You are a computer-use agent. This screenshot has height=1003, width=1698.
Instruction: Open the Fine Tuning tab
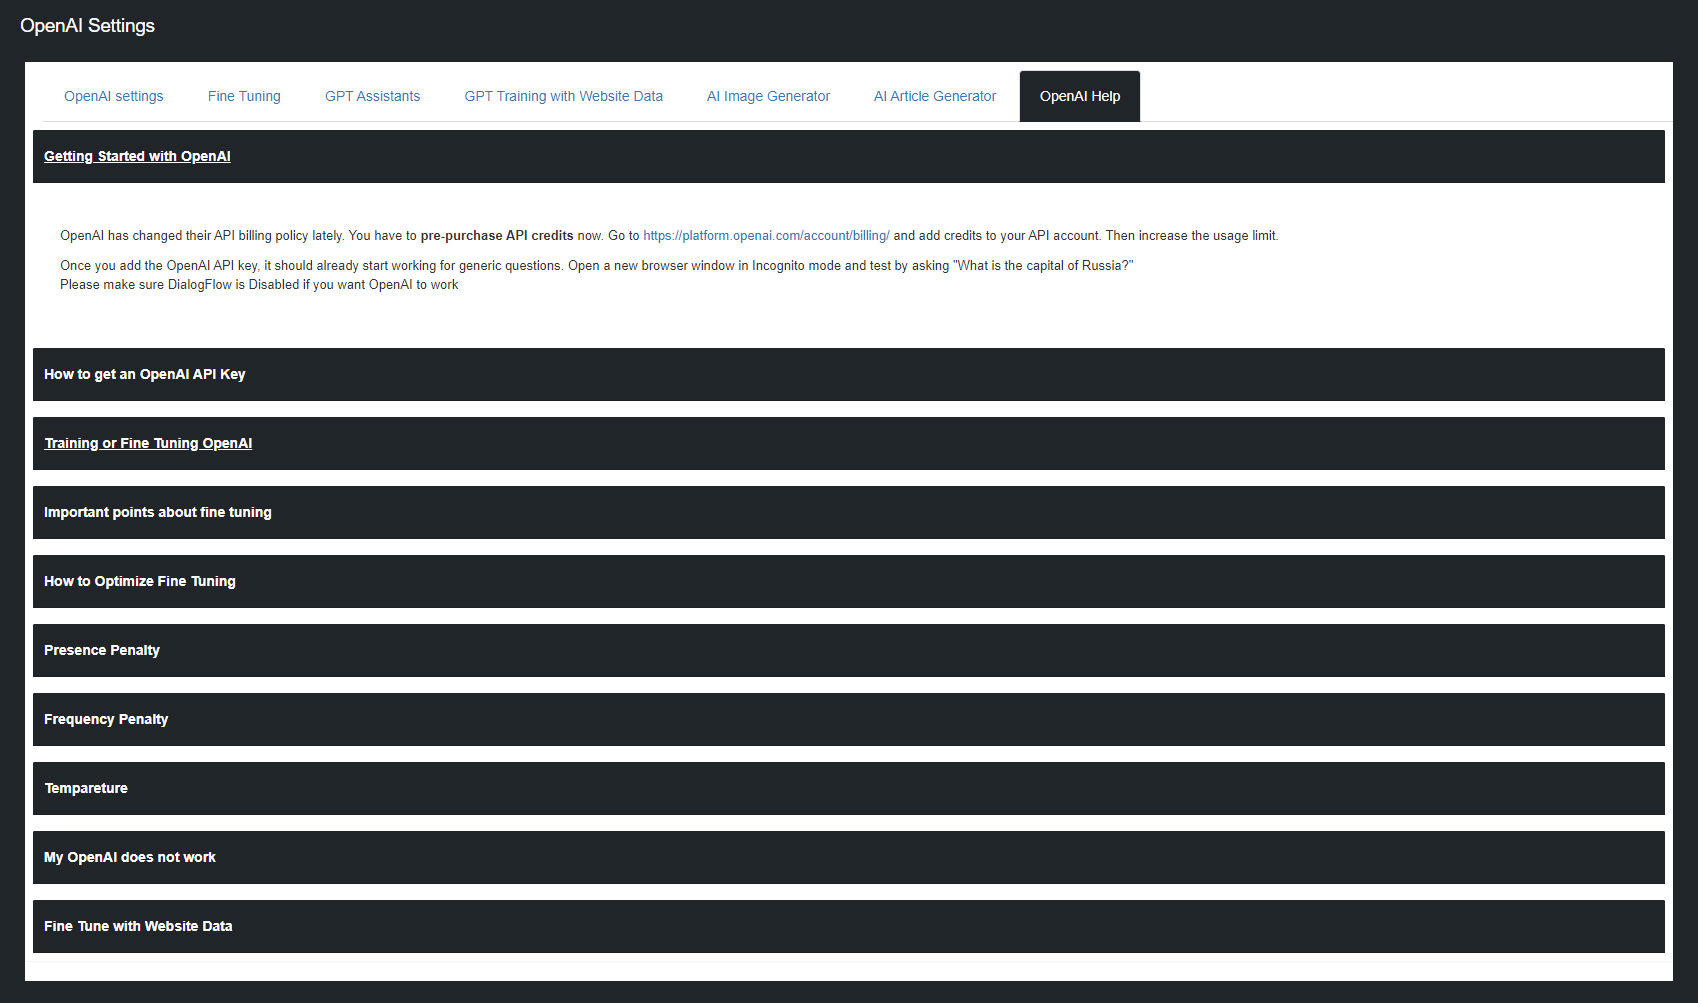pos(244,96)
